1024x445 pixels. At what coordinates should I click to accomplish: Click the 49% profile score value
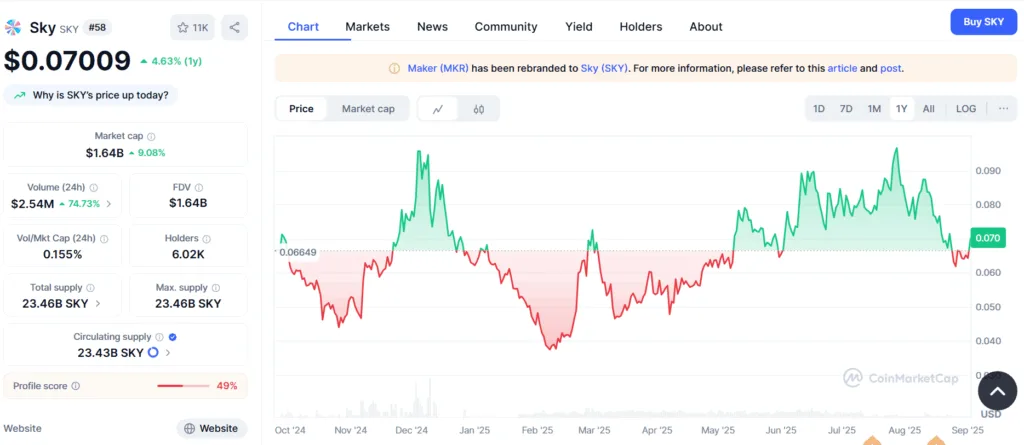click(x=227, y=386)
